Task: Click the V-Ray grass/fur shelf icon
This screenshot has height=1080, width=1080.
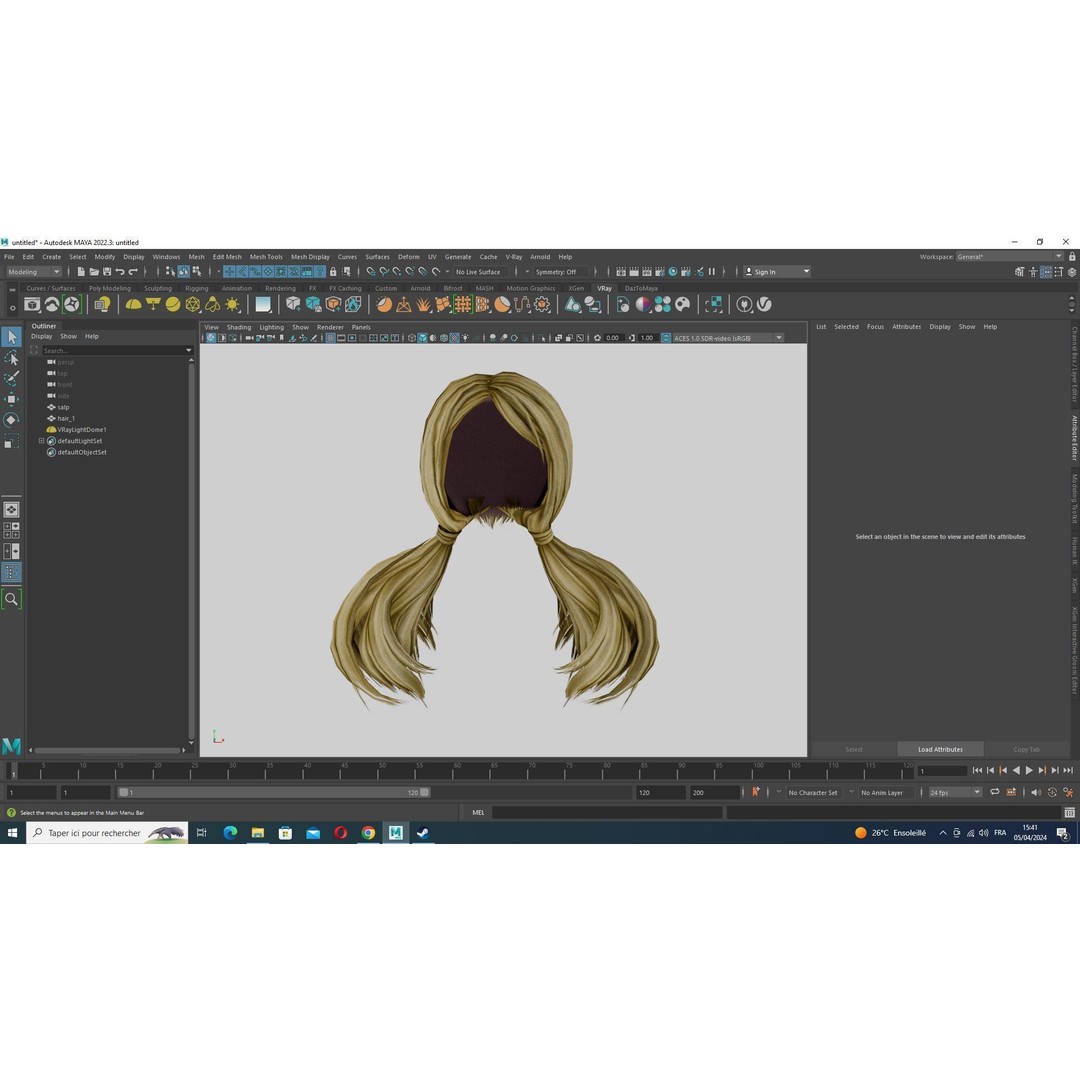Action: (x=424, y=304)
